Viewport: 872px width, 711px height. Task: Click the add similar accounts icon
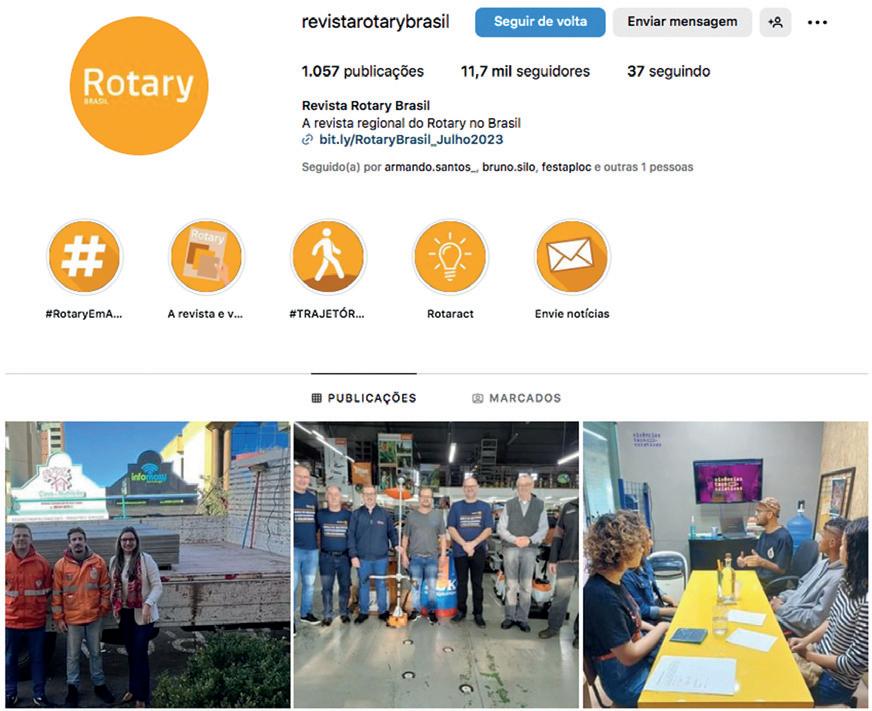tap(775, 22)
